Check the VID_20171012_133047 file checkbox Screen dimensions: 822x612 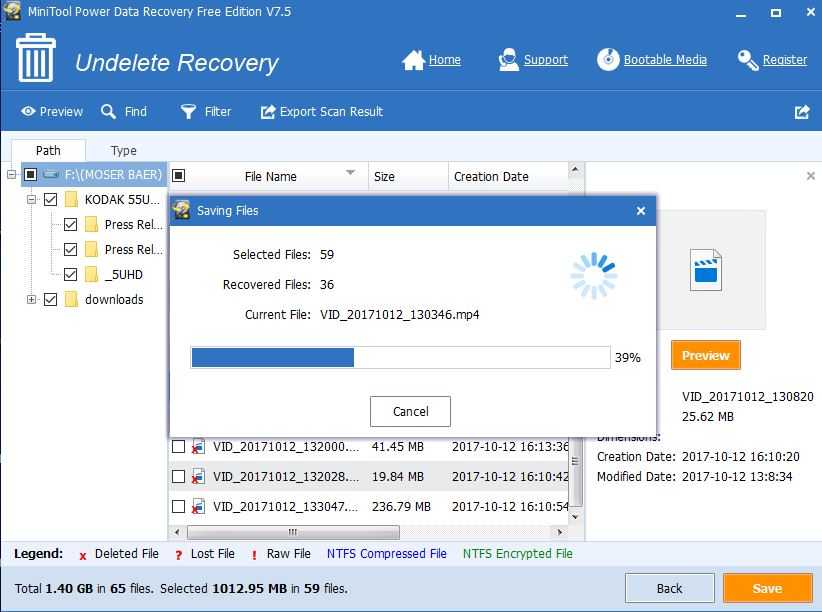179,507
